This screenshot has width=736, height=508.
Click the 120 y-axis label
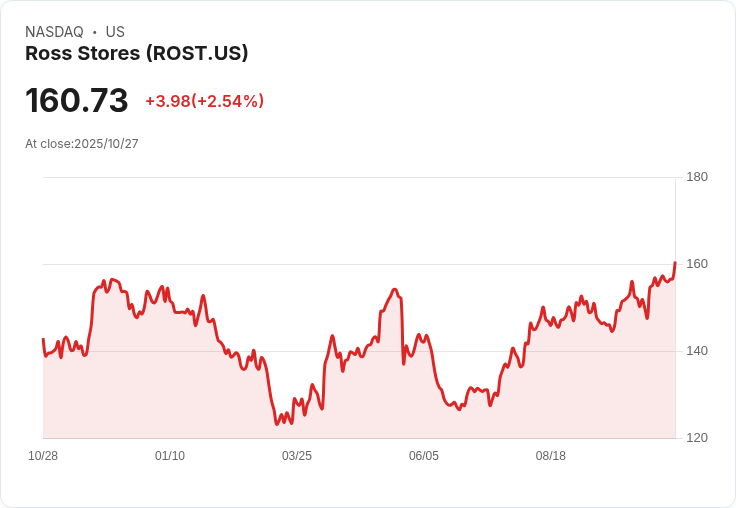pos(697,438)
